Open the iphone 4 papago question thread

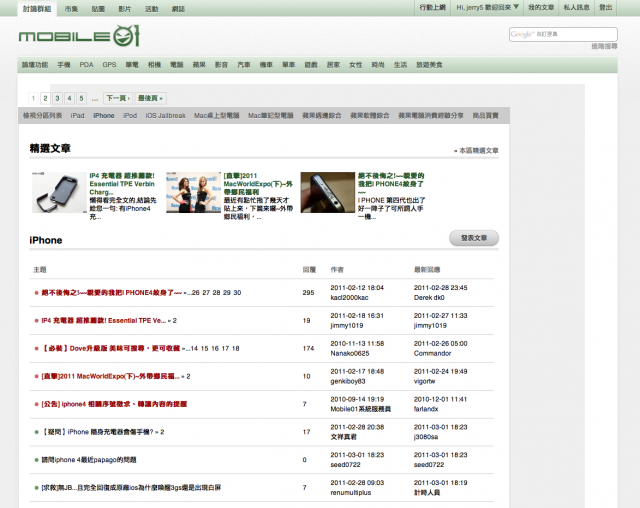click(x=89, y=459)
